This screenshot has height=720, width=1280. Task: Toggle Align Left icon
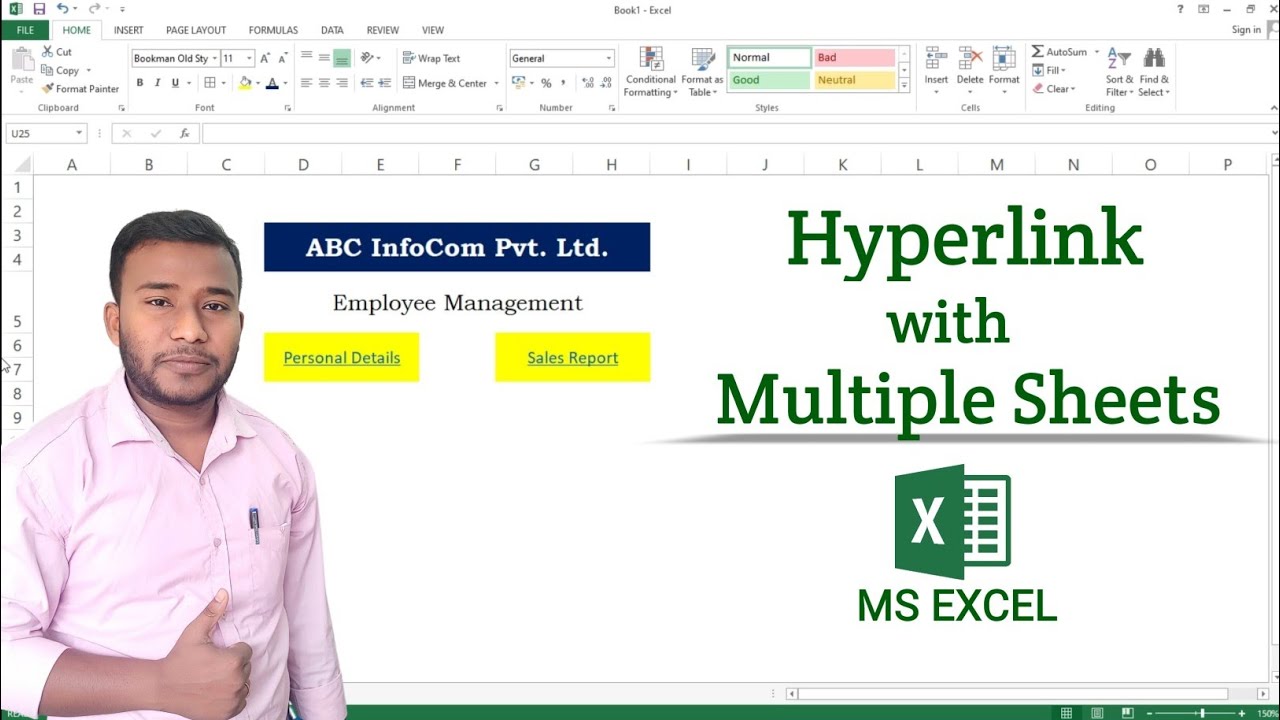click(307, 83)
